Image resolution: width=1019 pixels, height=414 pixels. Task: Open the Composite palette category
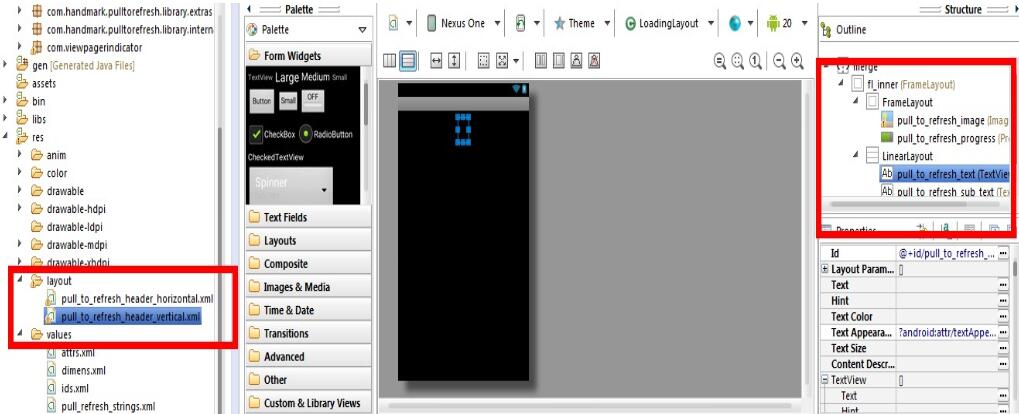pyautogui.click(x=309, y=264)
